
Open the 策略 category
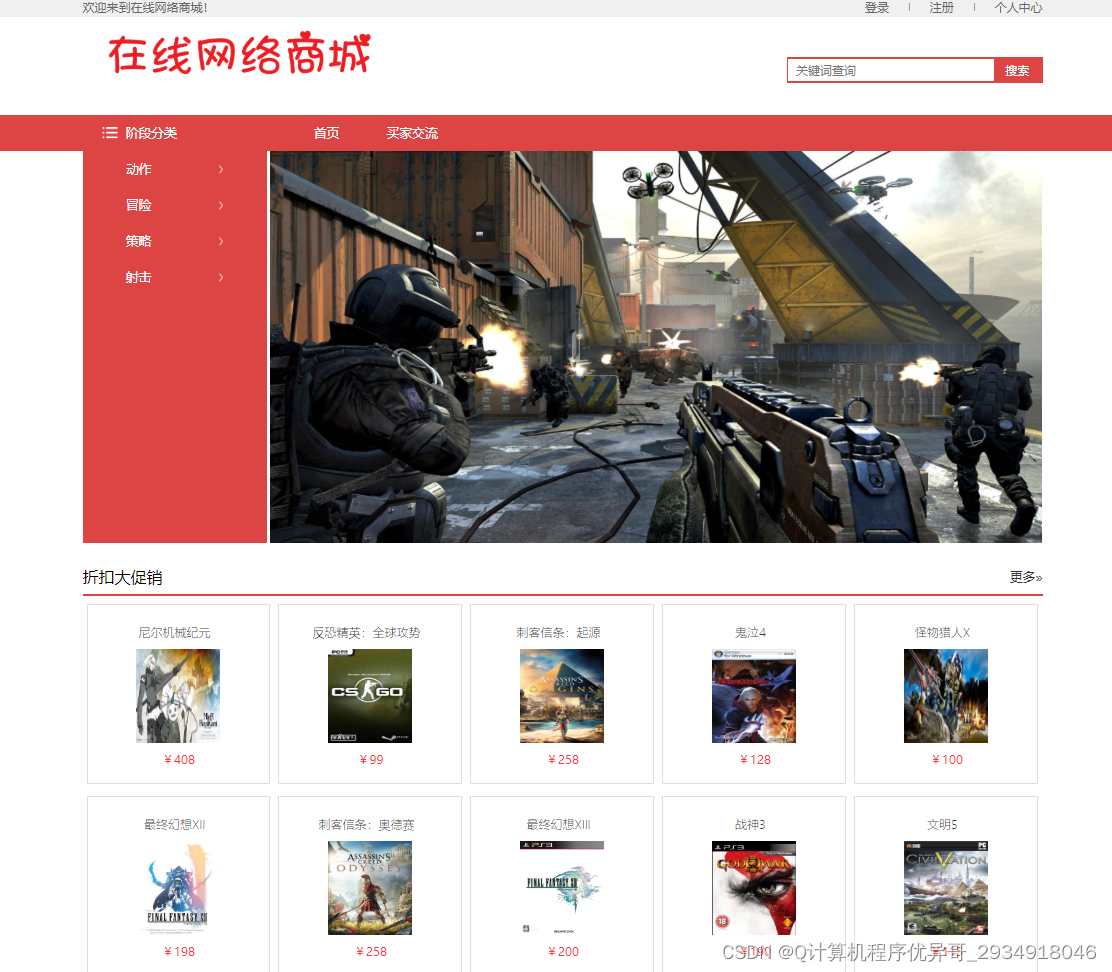[x=138, y=241]
